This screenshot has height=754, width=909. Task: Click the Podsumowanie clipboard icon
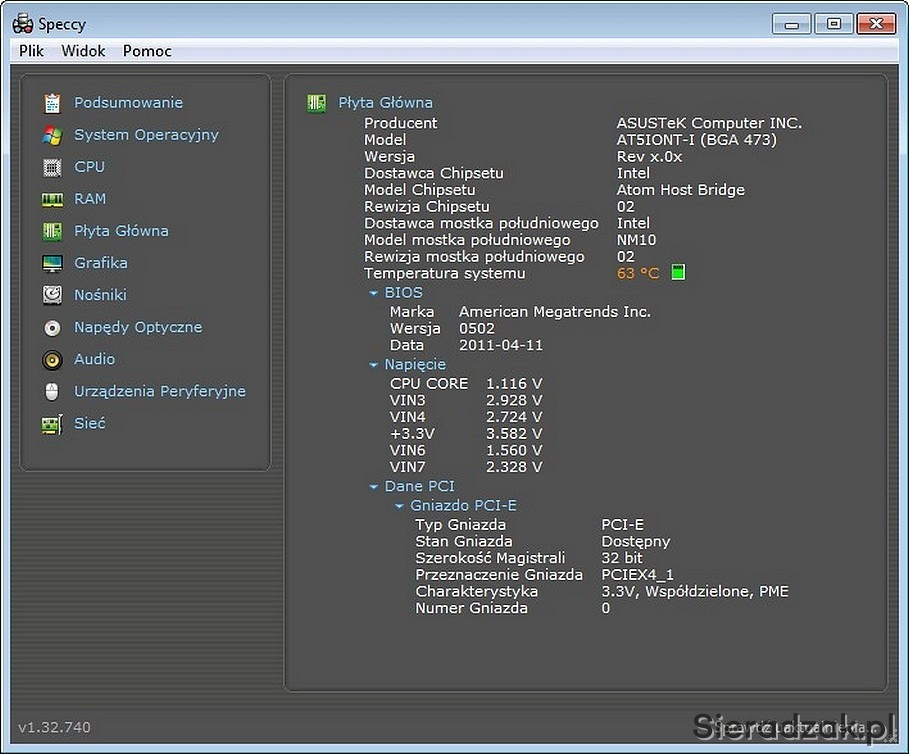[x=52, y=103]
